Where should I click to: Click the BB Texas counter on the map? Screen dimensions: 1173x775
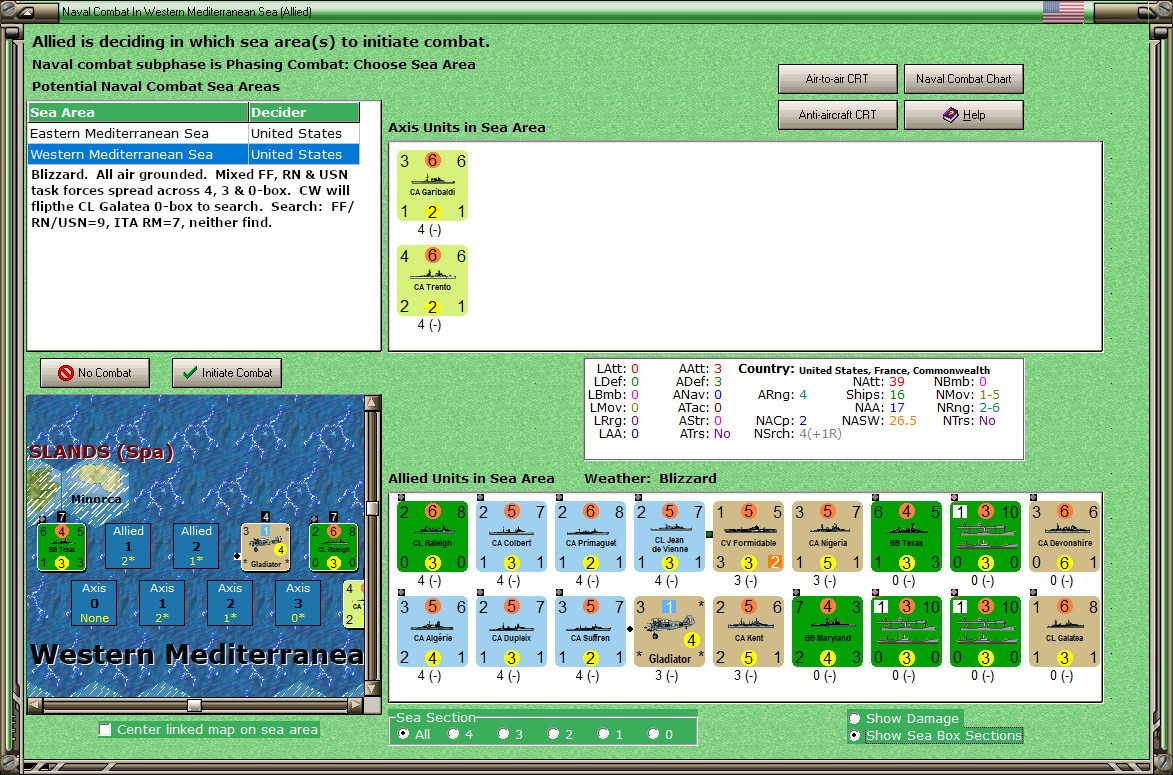pyautogui.click(x=61, y=547)
